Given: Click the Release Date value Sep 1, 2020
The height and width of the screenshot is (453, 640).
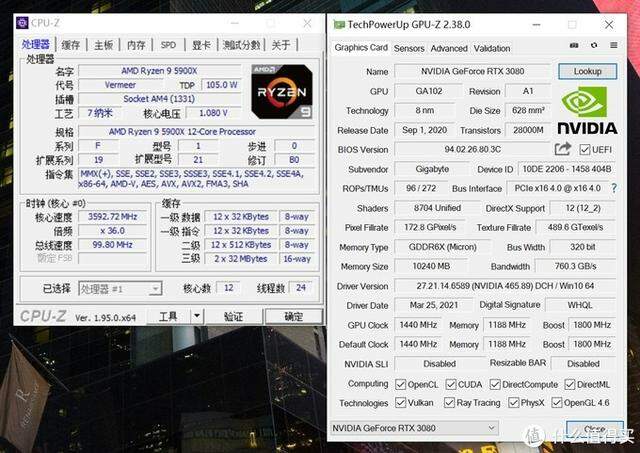Looking at the screenshot, I should [424, 130].
